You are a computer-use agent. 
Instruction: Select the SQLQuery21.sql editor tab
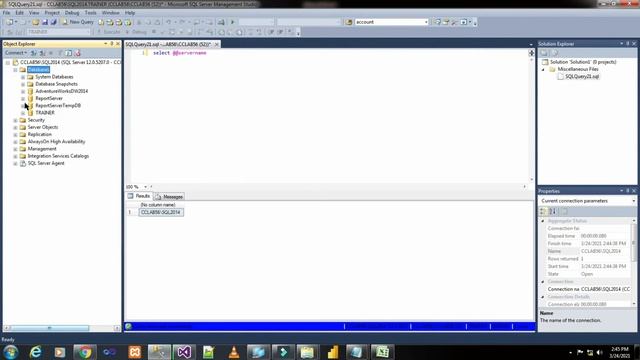[168, 44]
